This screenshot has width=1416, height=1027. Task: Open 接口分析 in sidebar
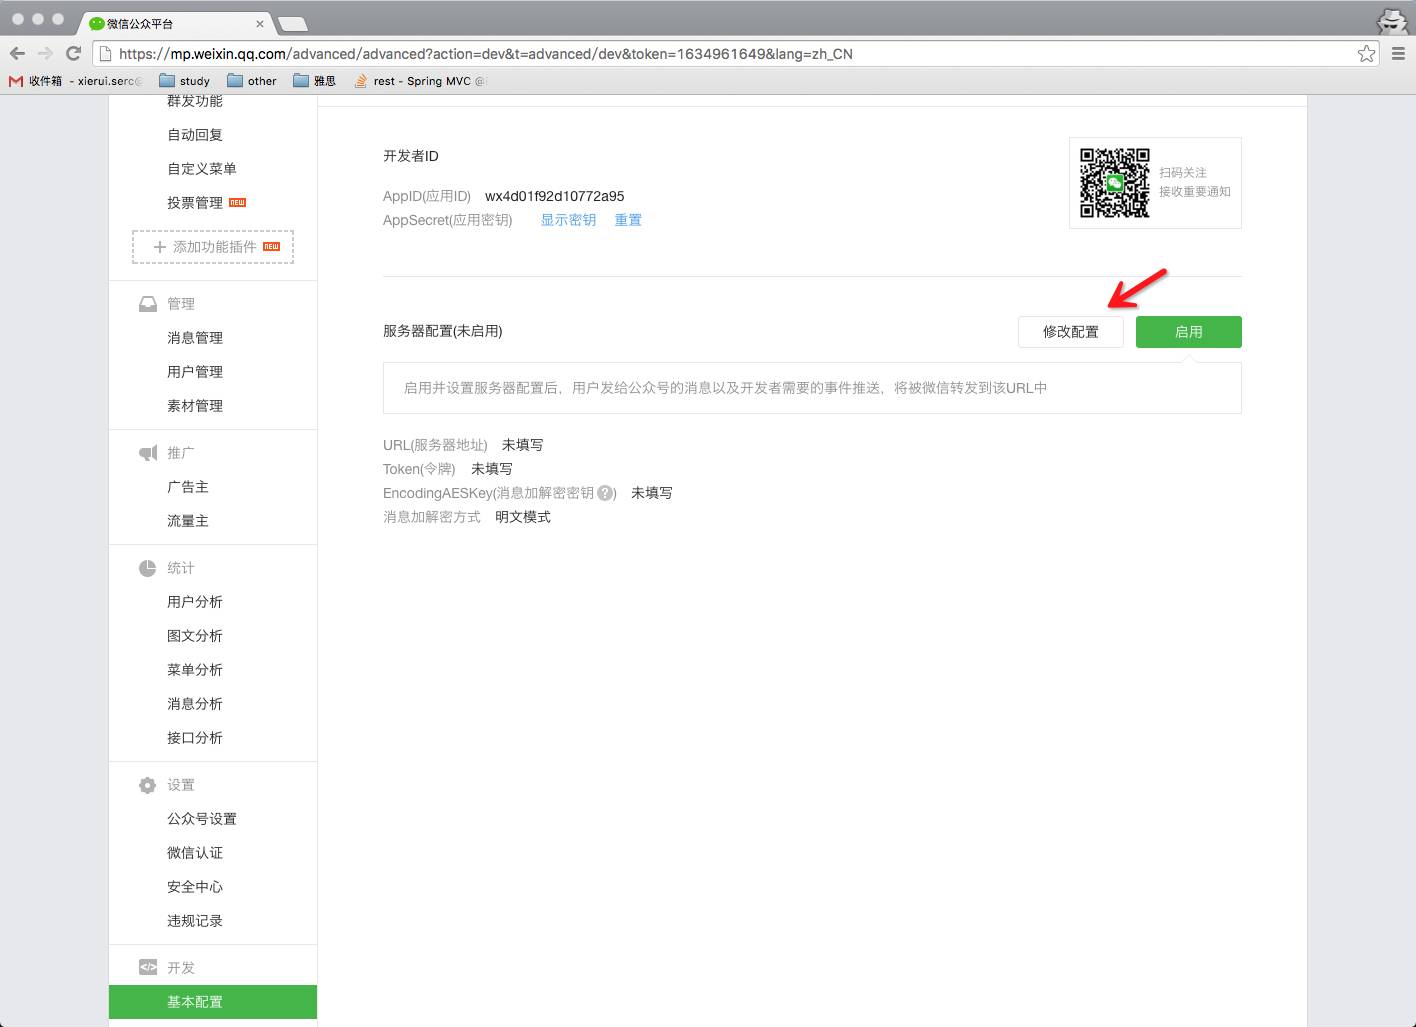point(195,738)
